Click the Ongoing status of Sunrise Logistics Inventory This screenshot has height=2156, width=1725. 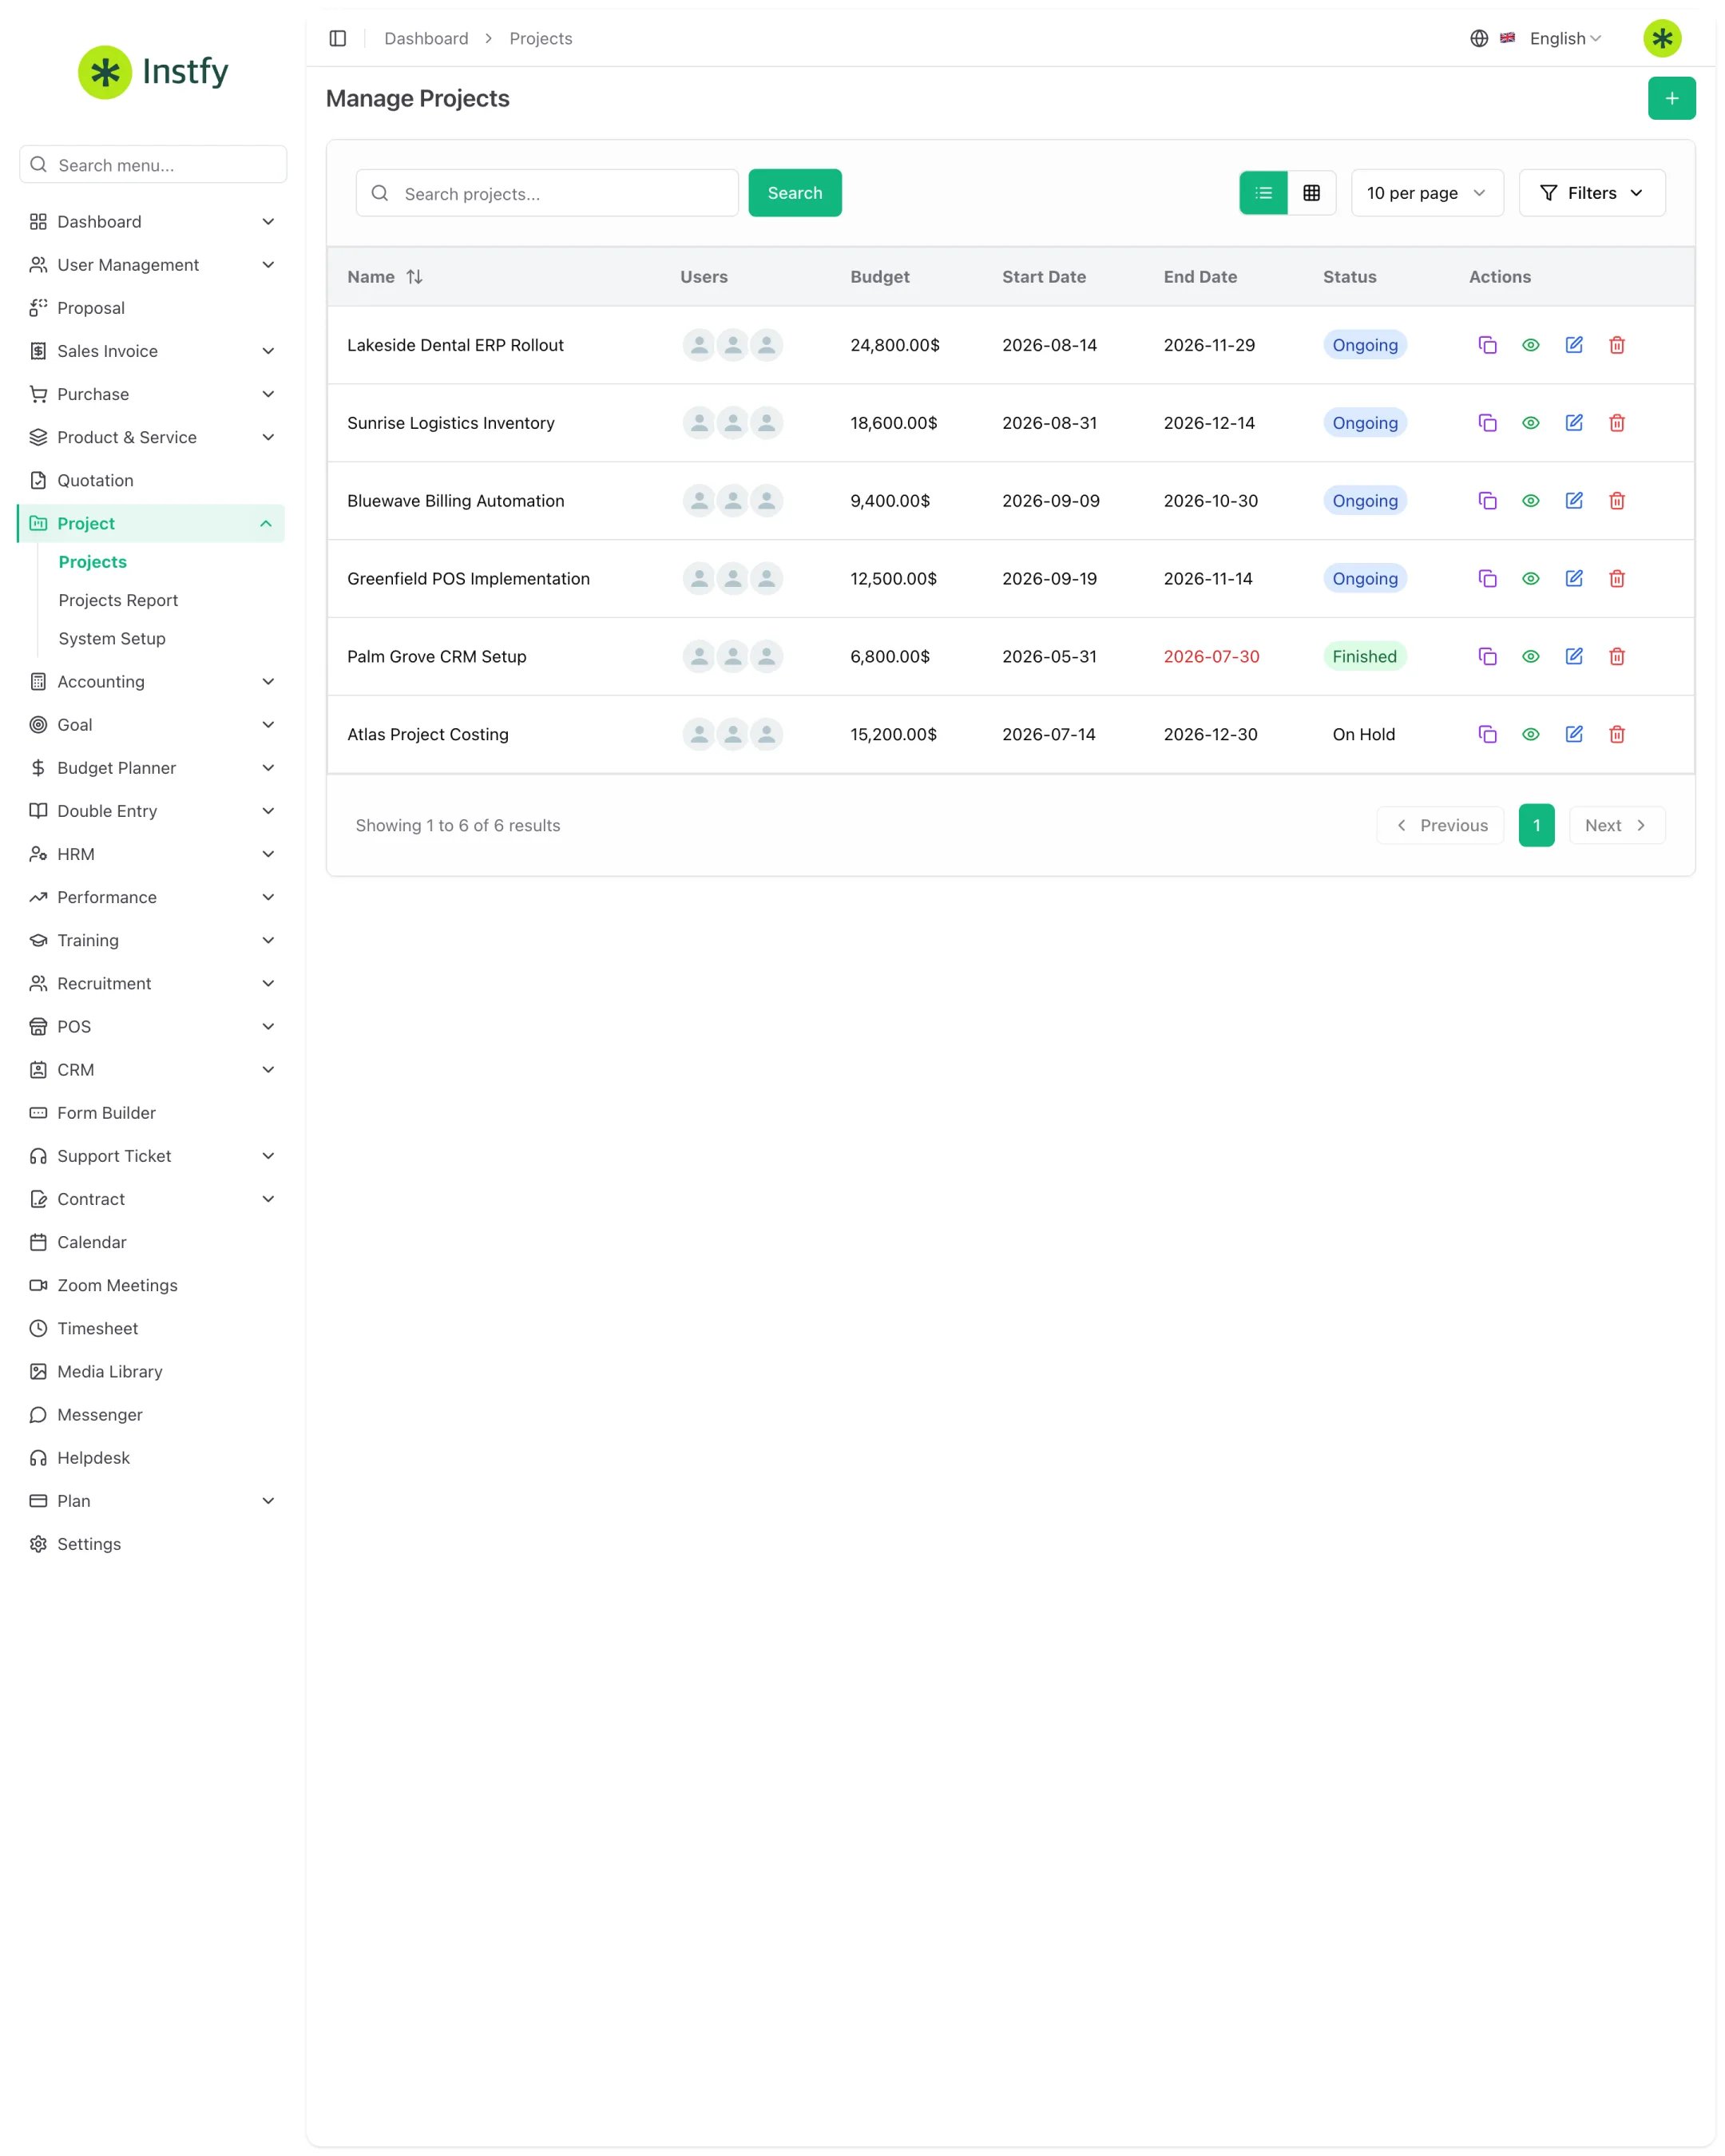1364,423
